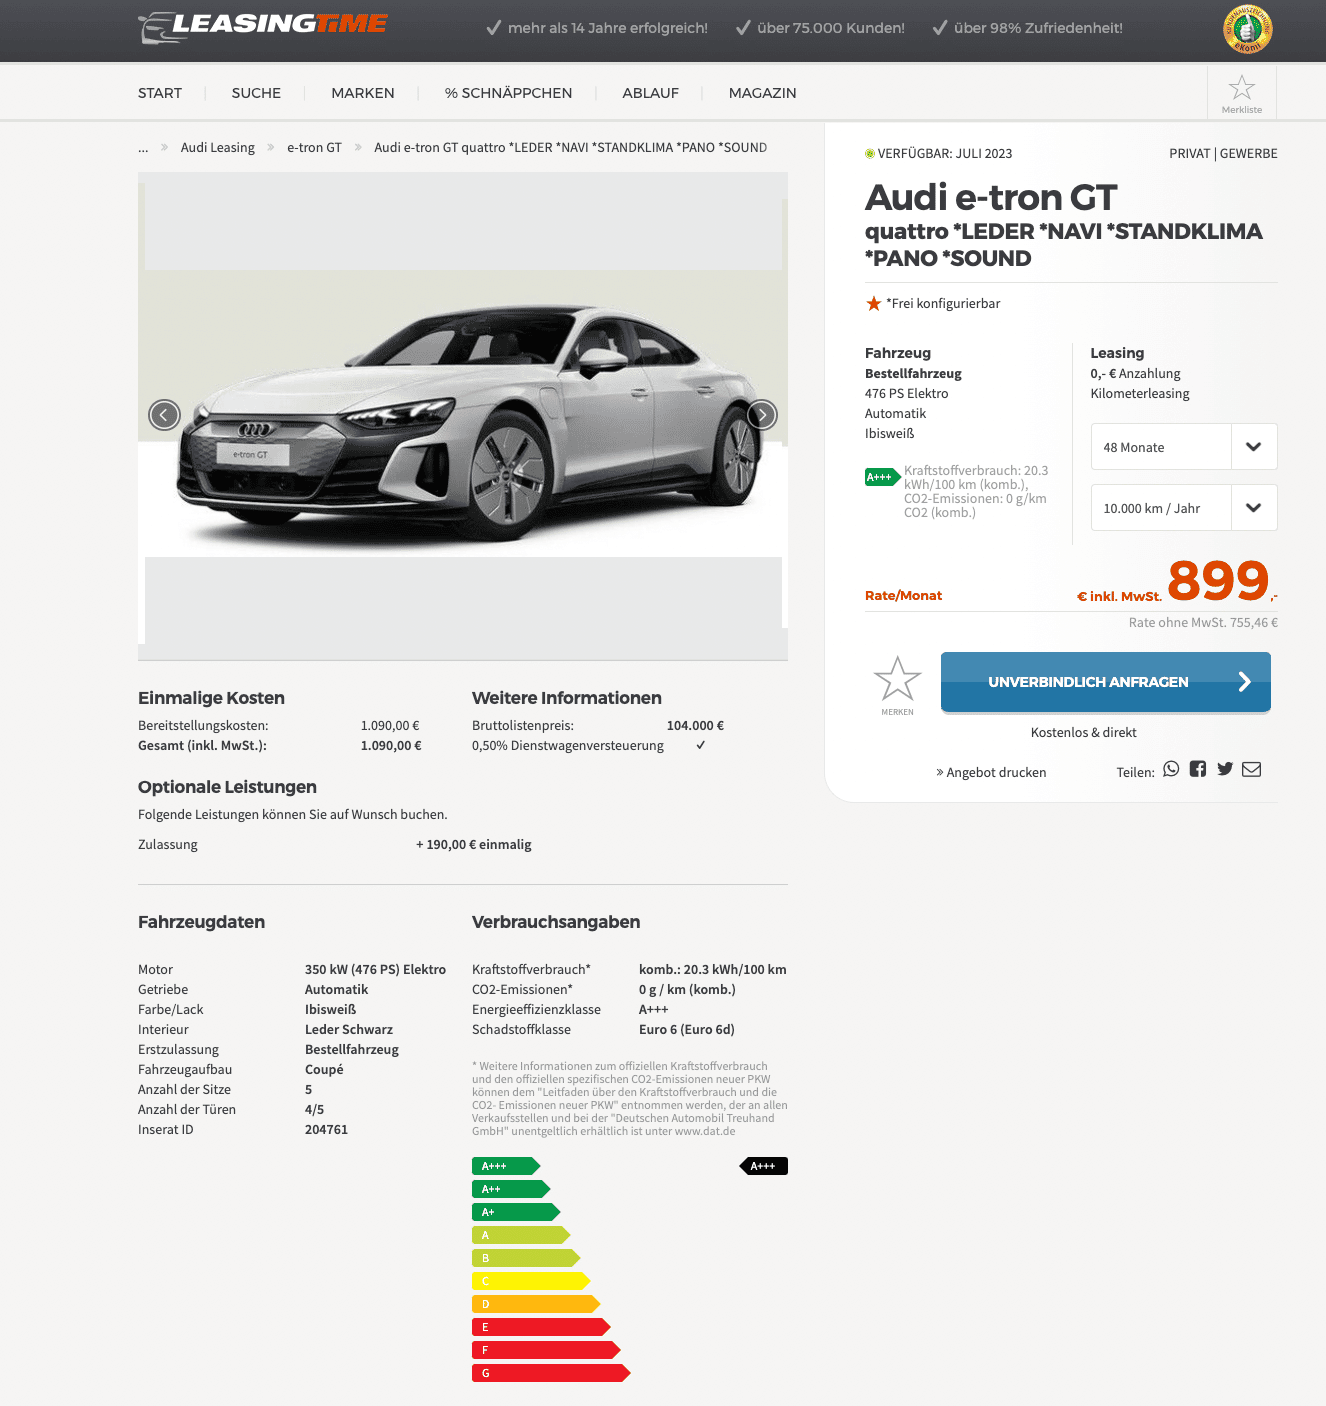This screenshot has height=1406, width=1326.
Task: Open the ABLAUF menu item
Action: coord(651,93)
